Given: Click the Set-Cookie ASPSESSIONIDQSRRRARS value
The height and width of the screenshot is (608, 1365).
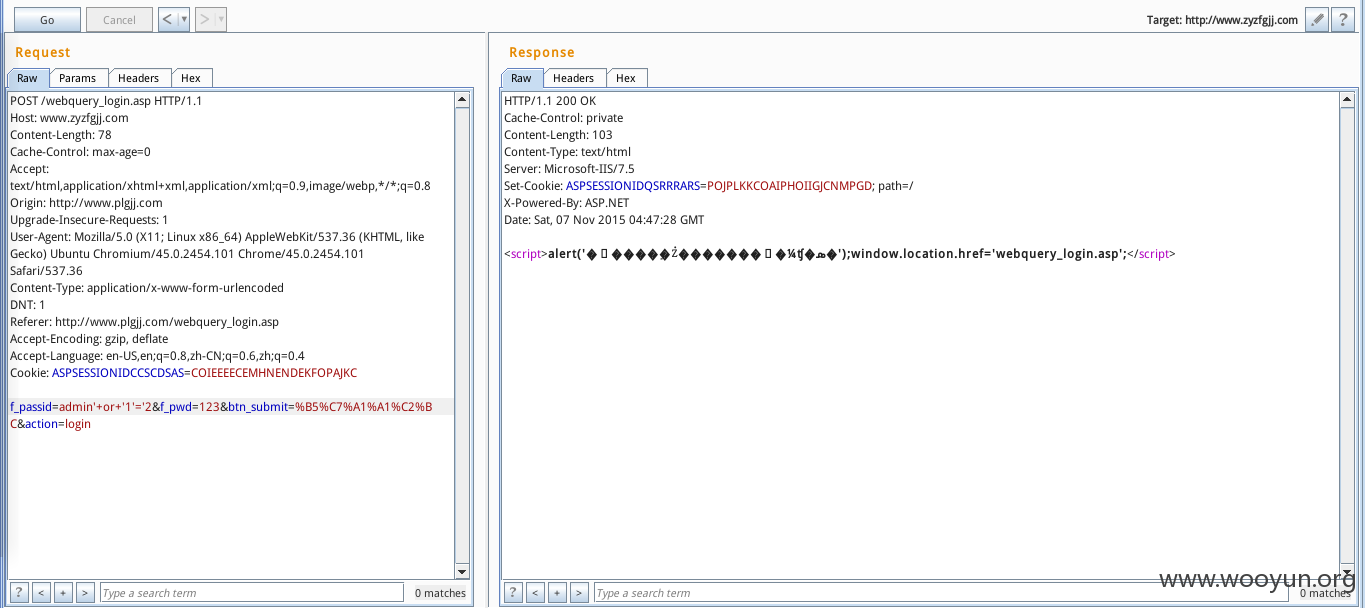Looking at the screenshot, I should coord(790,186).
